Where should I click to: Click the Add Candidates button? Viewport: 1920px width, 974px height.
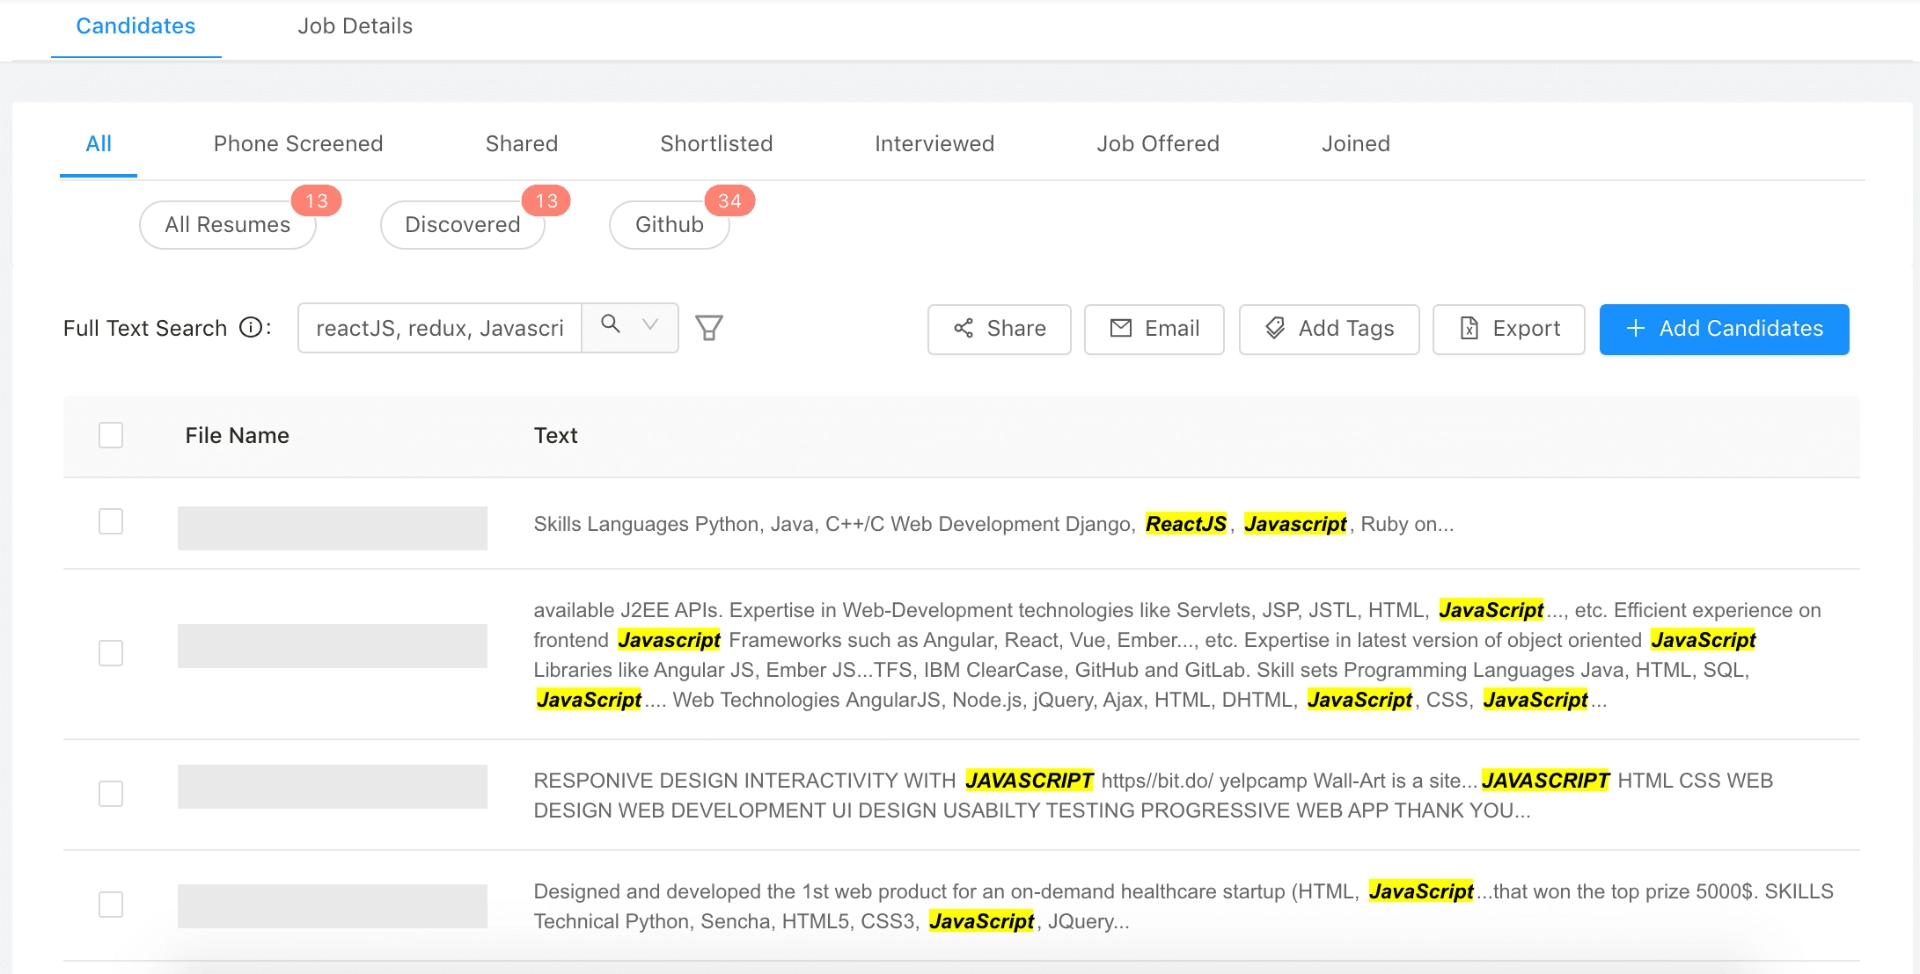pyautogui.click(x=1724, y=329)
